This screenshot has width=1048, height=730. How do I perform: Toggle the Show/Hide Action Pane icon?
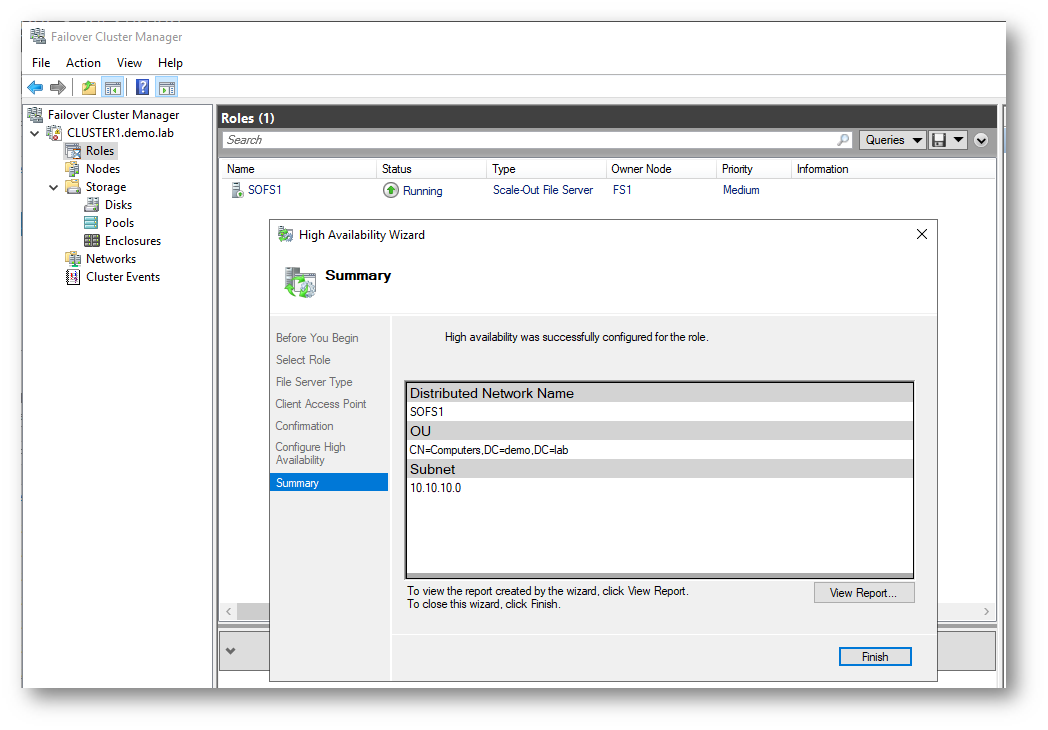(x=166, y=88)
